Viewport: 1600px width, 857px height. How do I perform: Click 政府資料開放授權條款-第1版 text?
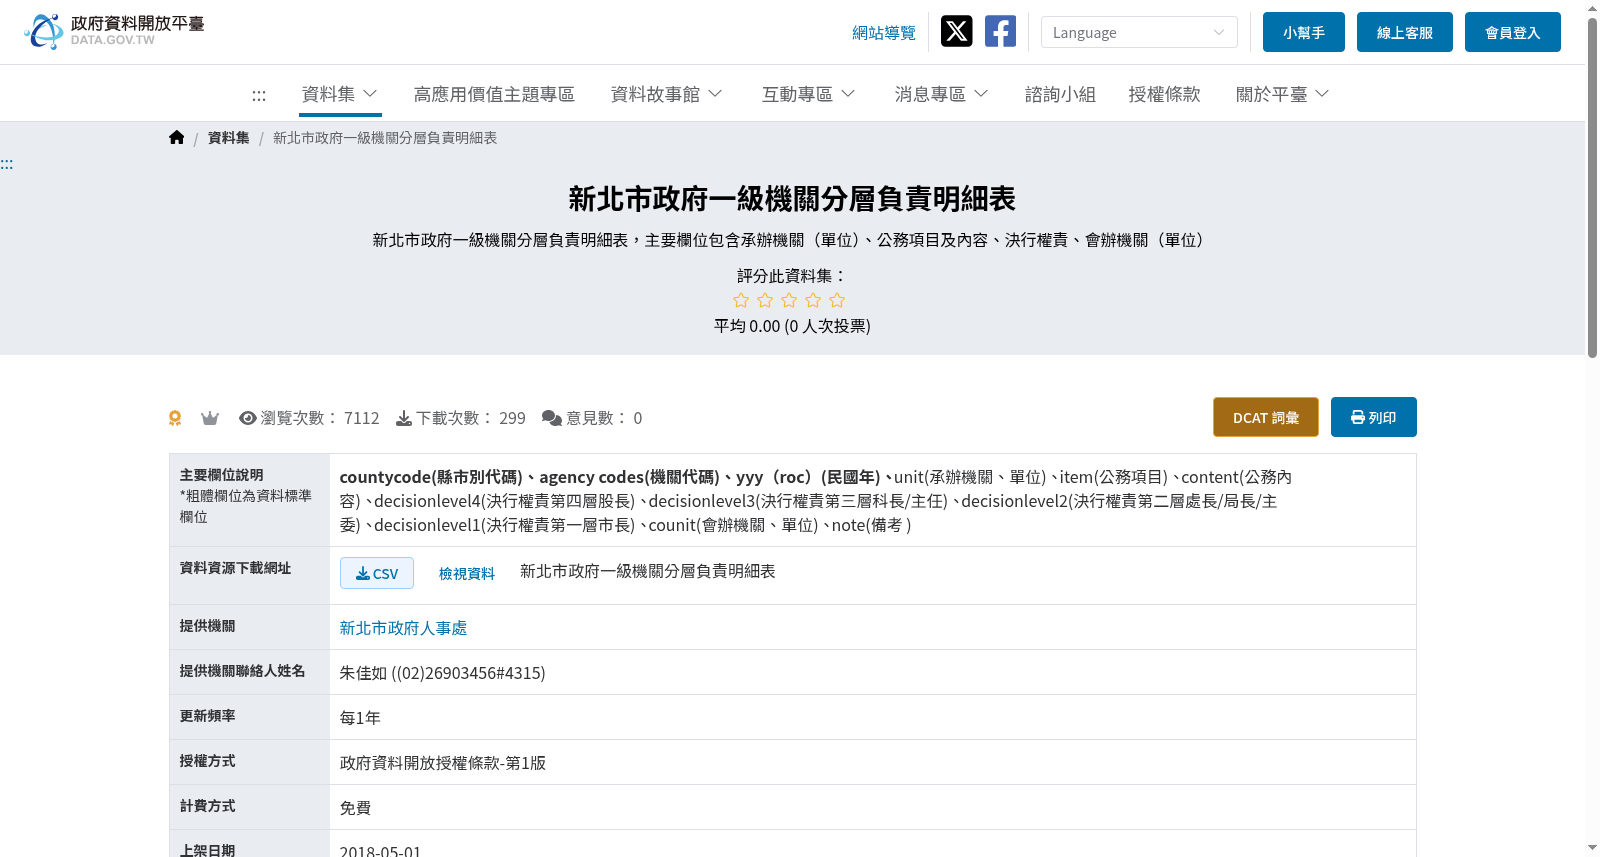[x=443, y=763]
